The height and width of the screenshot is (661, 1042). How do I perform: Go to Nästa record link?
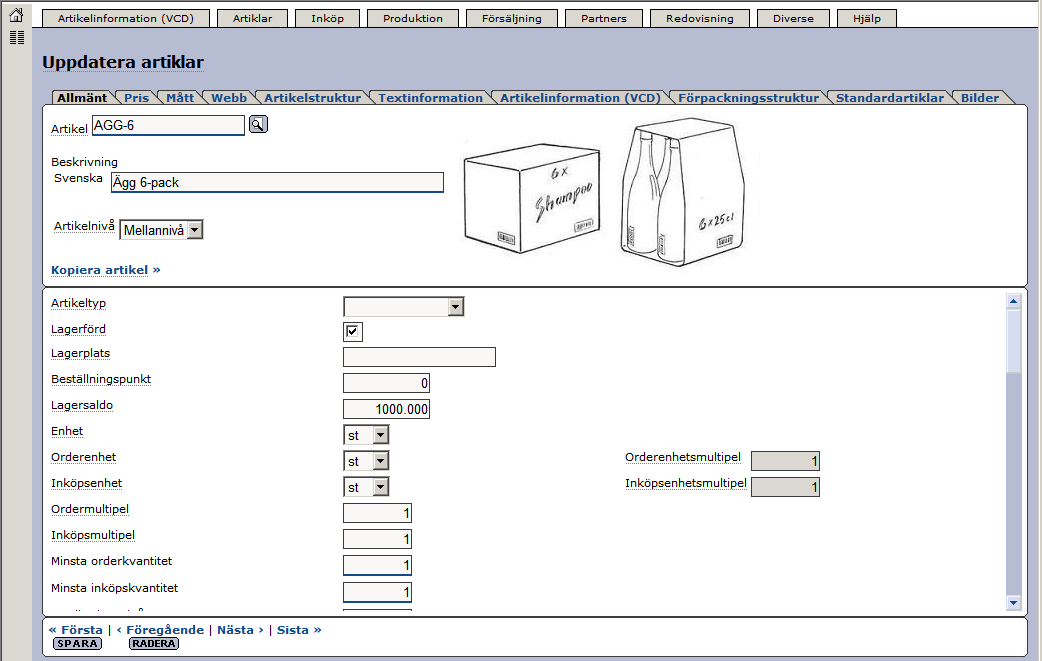click(240, 630)
